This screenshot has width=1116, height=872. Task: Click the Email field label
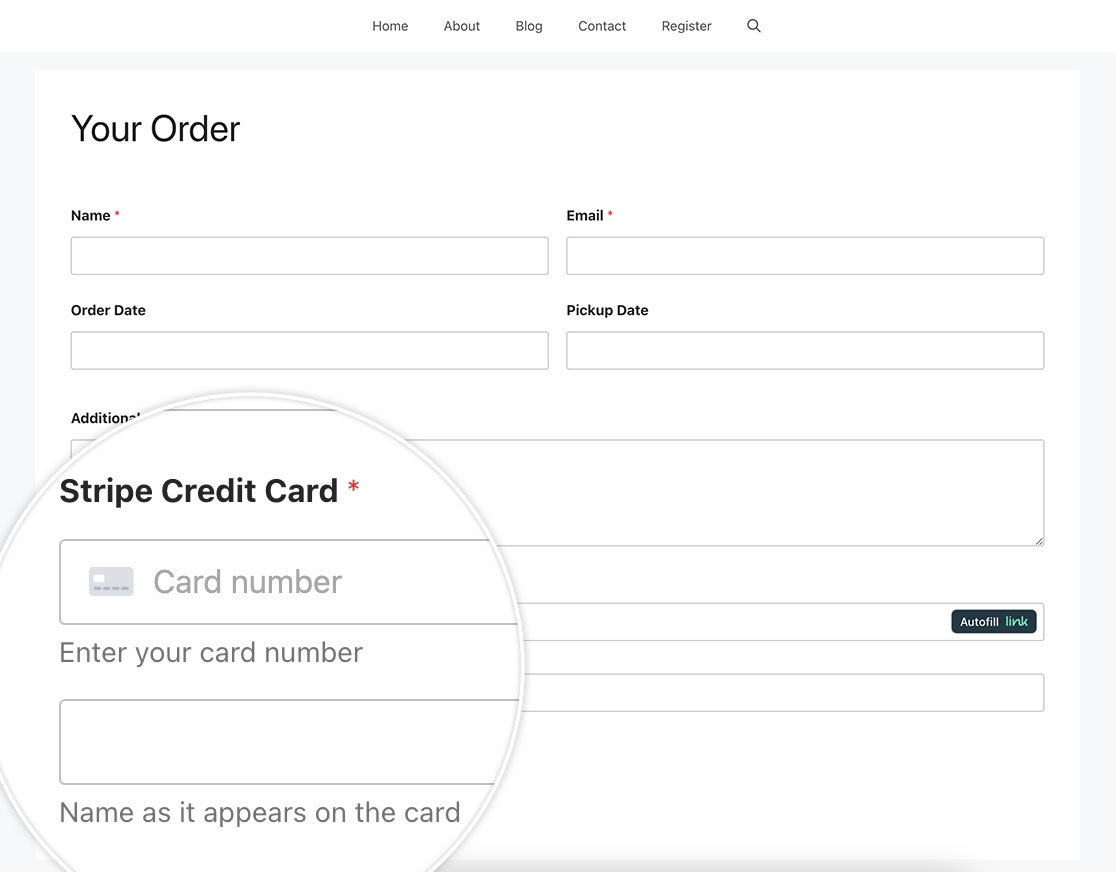click(584, 215)
